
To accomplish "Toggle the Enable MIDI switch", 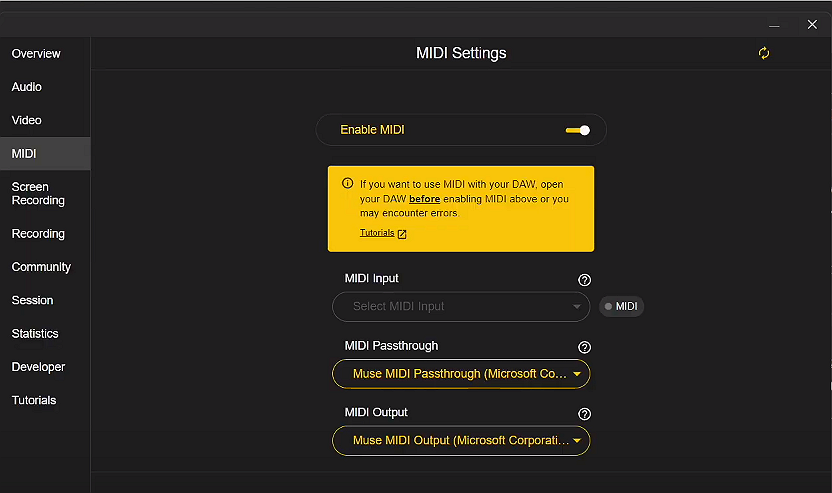I will [577, 130].
